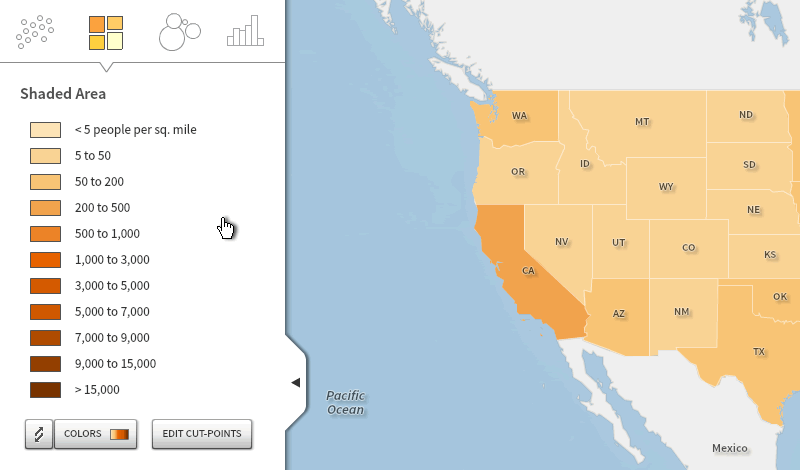Select the bubble visualization icon
The height and width of the screenshot is (470, 800).
[180, 32]
